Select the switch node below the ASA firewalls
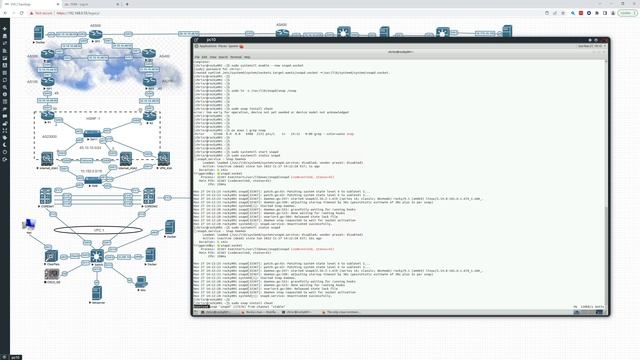Image resolution: width=640 pixels, height=360 pixels. pos(93,180)
